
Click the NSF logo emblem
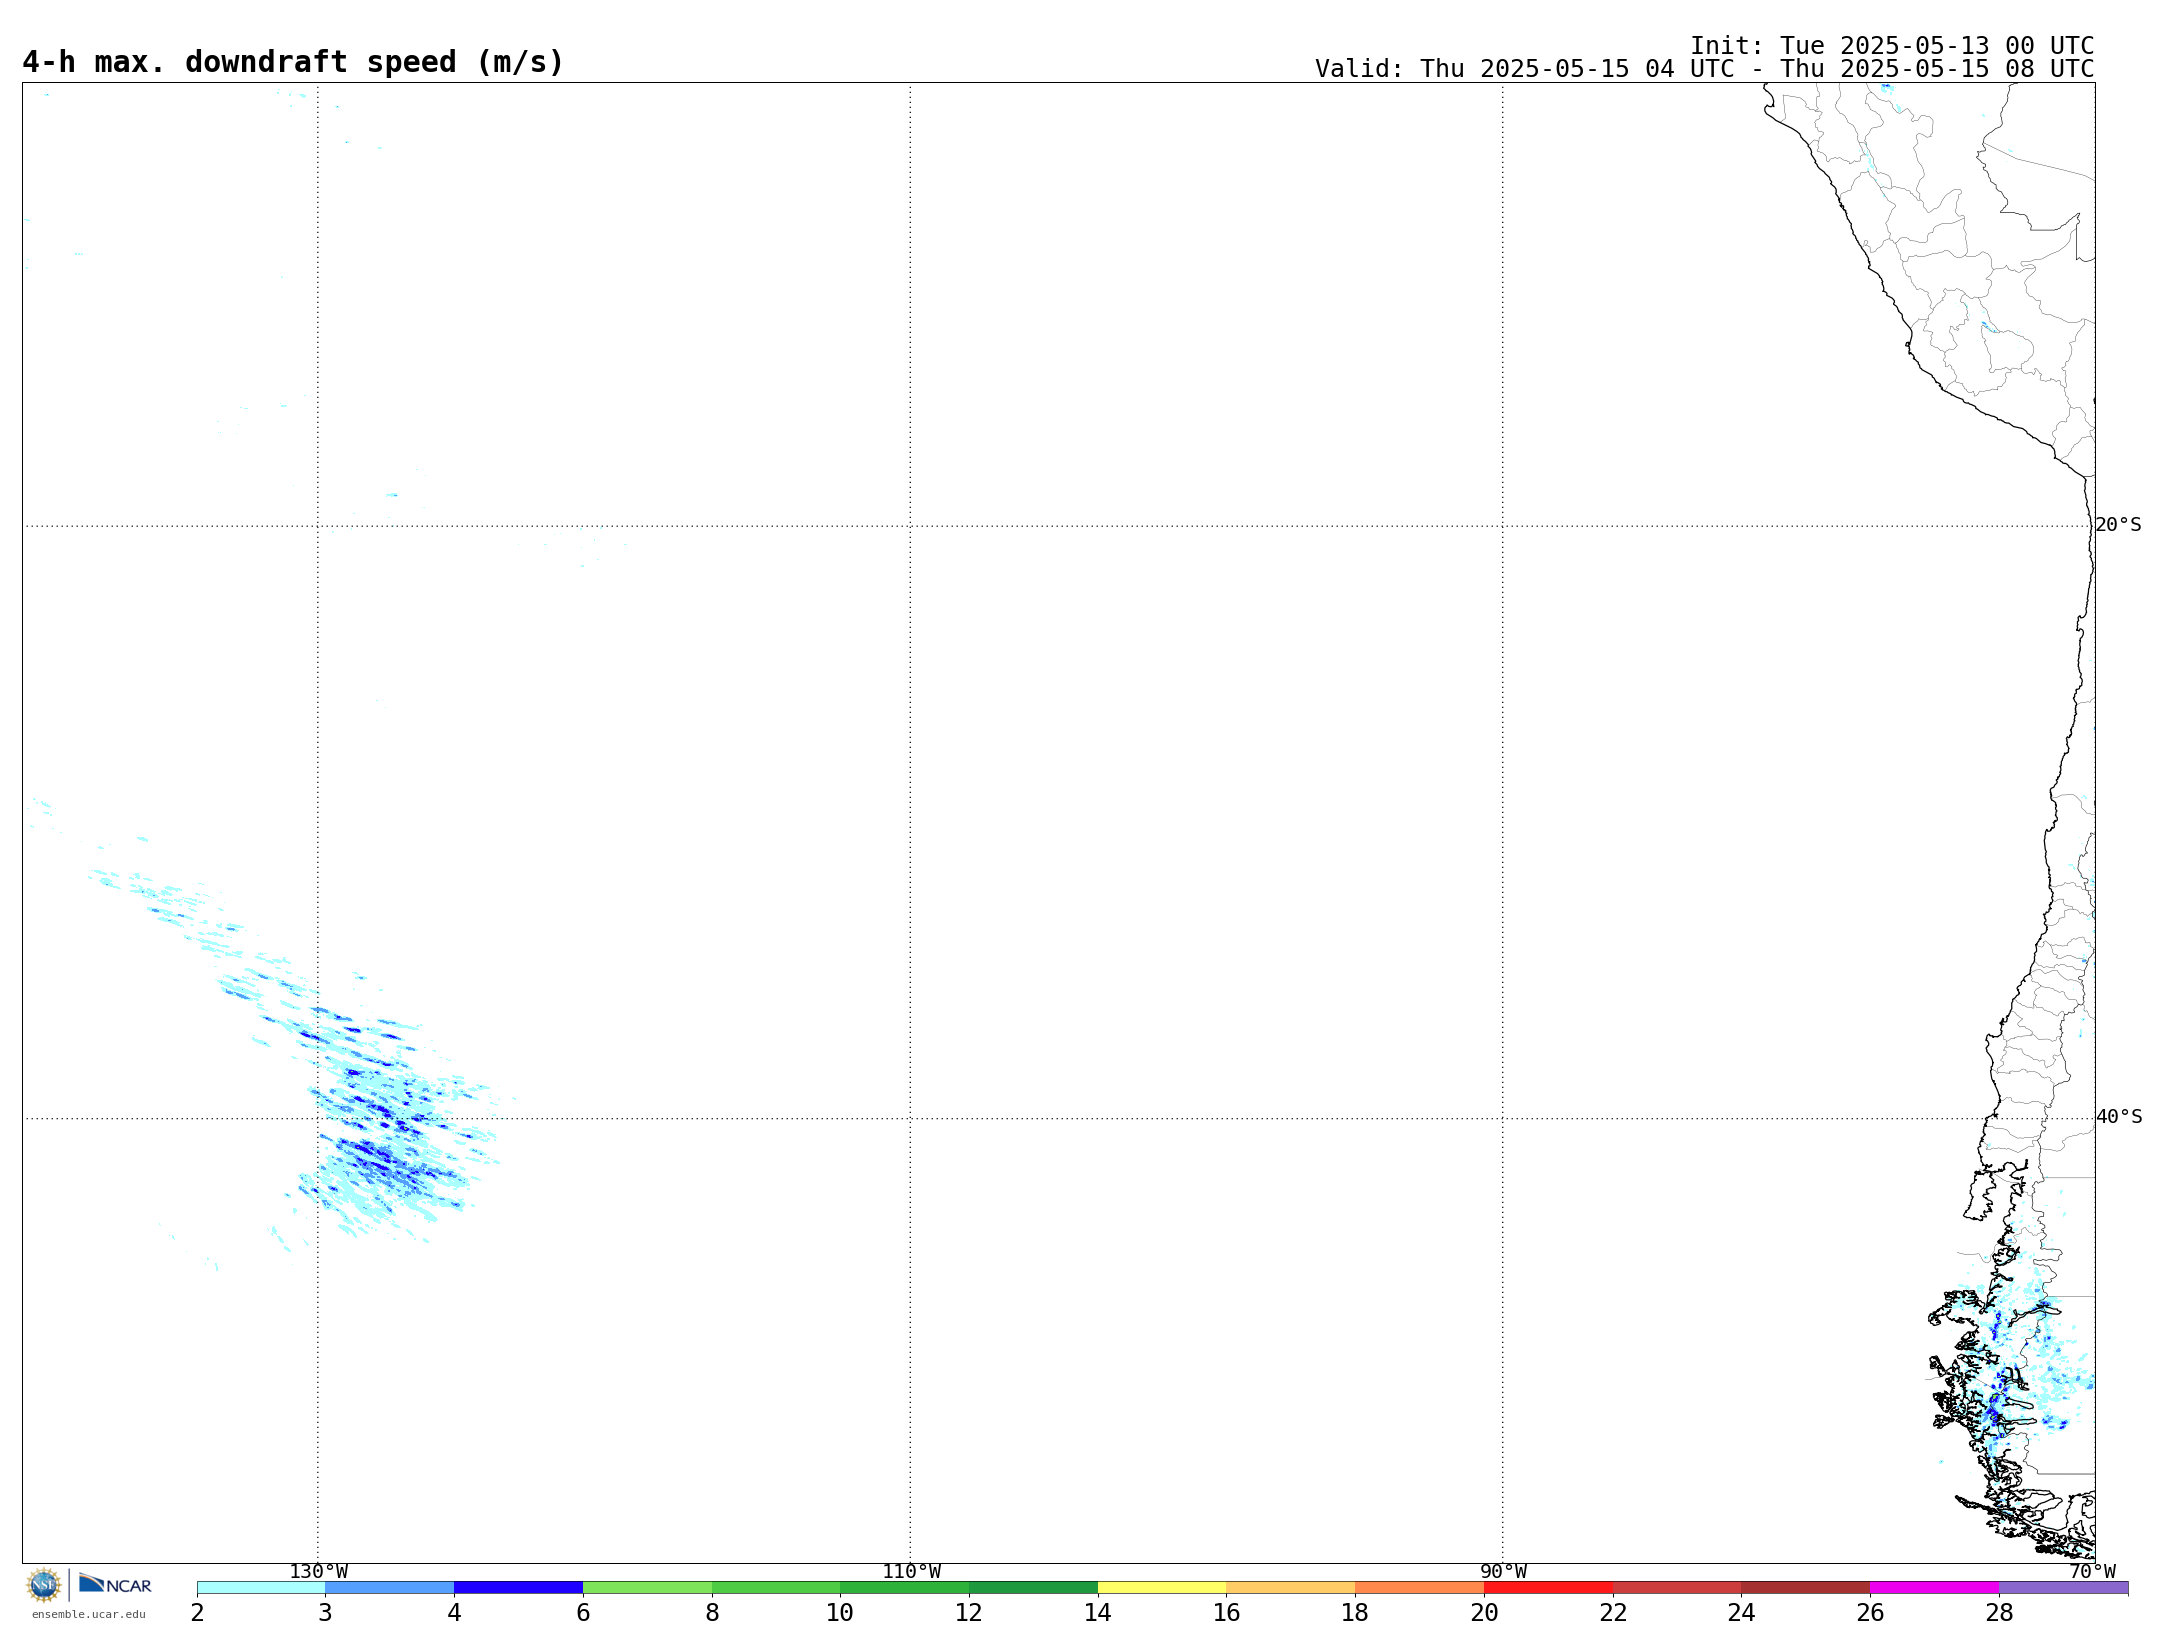coord(44,1585)
